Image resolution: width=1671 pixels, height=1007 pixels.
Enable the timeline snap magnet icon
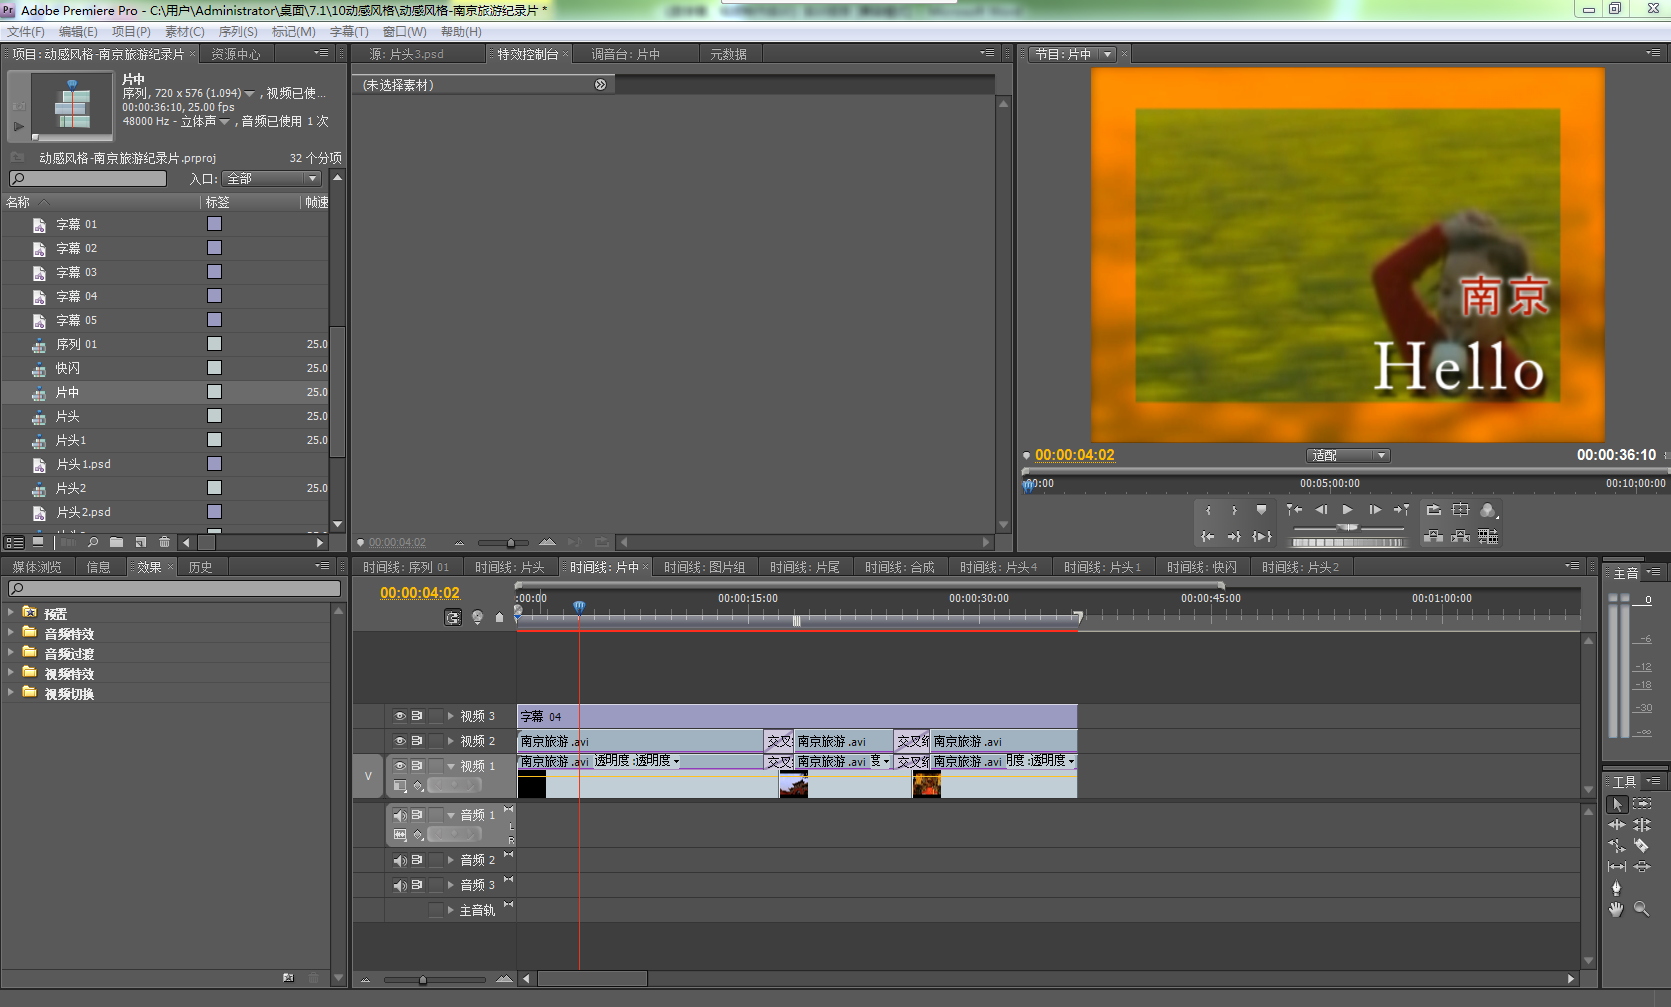coord(453,617)
